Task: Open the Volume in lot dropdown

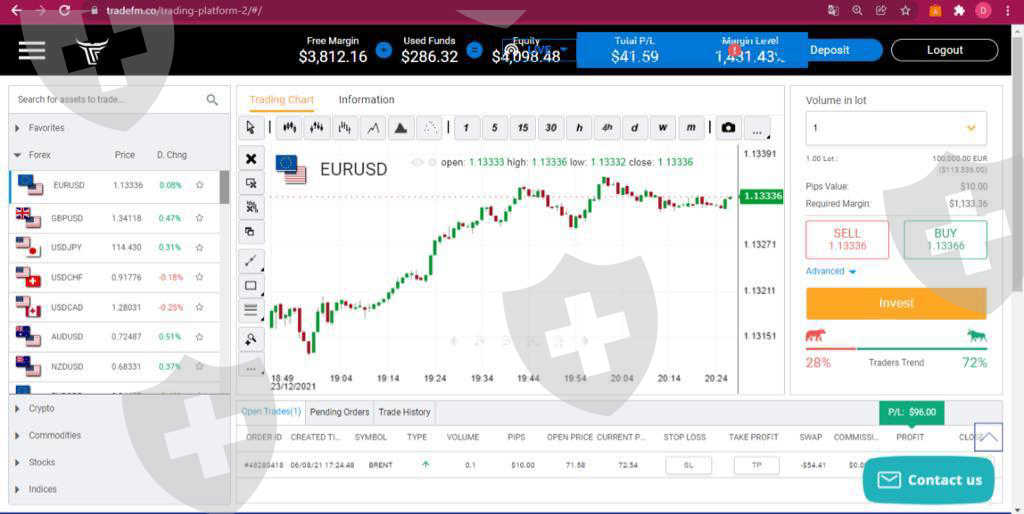Action: click(896, 128)
